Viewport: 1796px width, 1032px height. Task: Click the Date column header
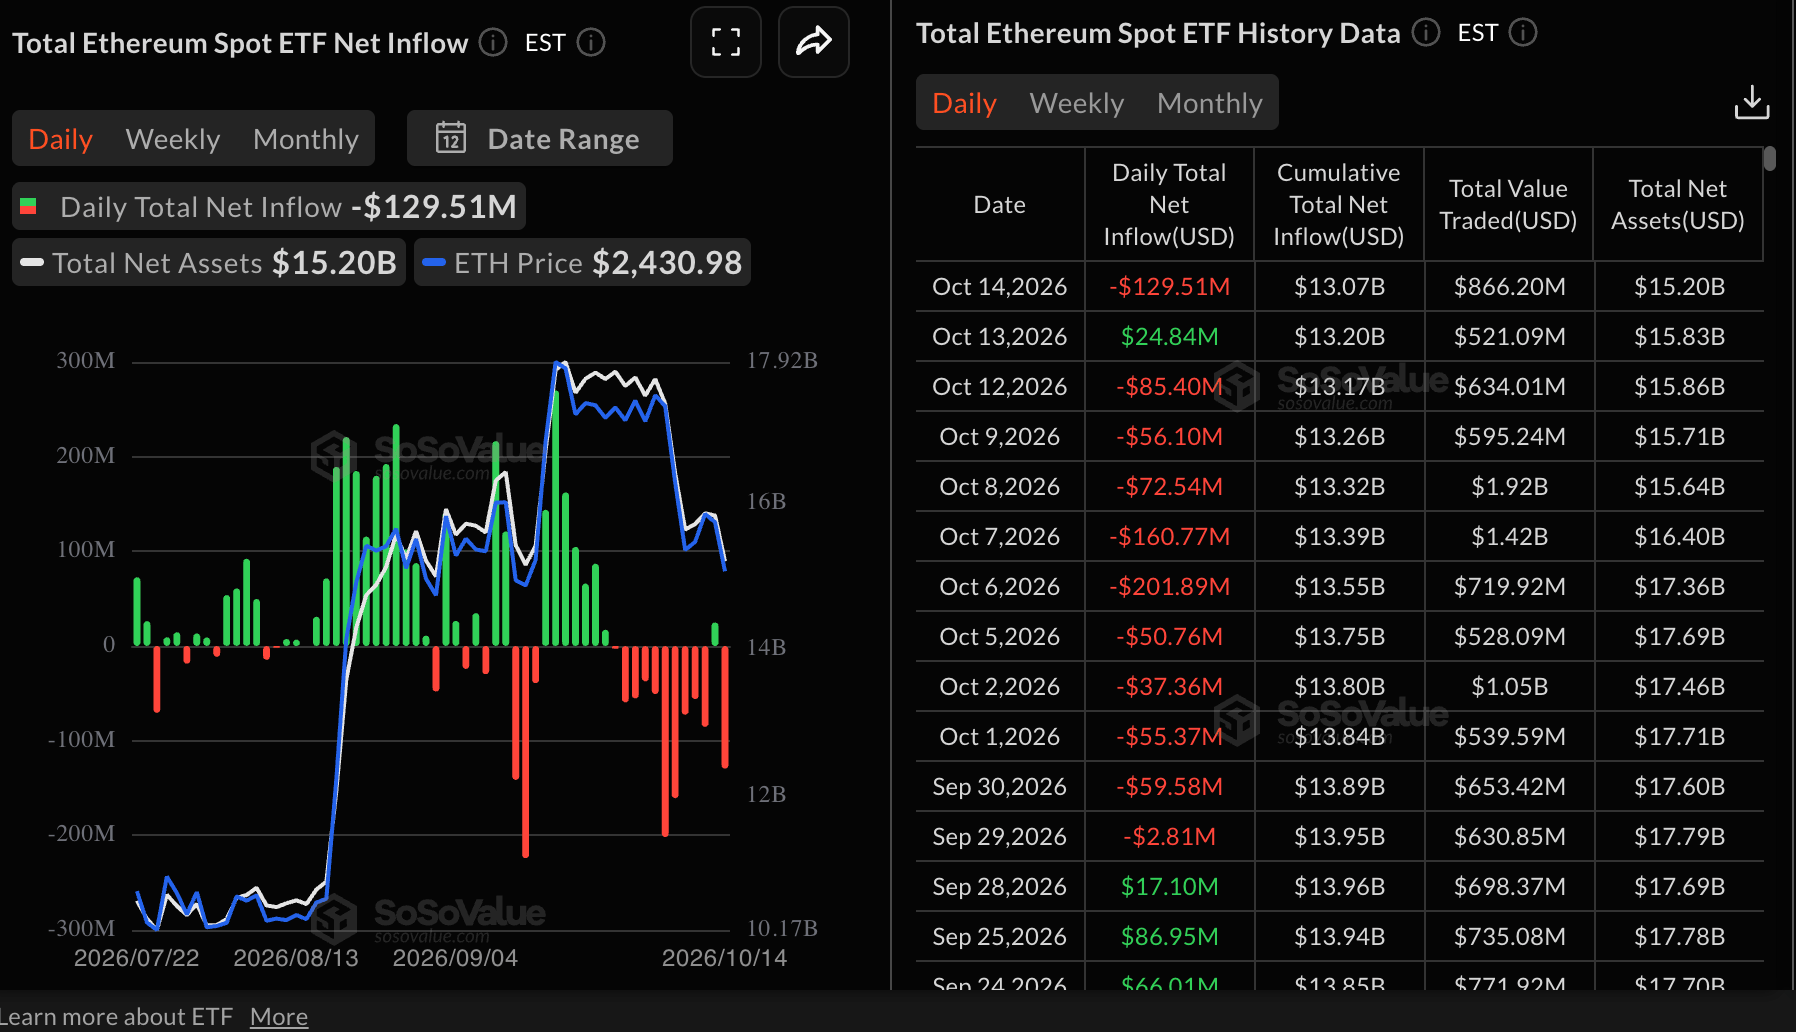pyautogui.click(x=1000, y=205)
